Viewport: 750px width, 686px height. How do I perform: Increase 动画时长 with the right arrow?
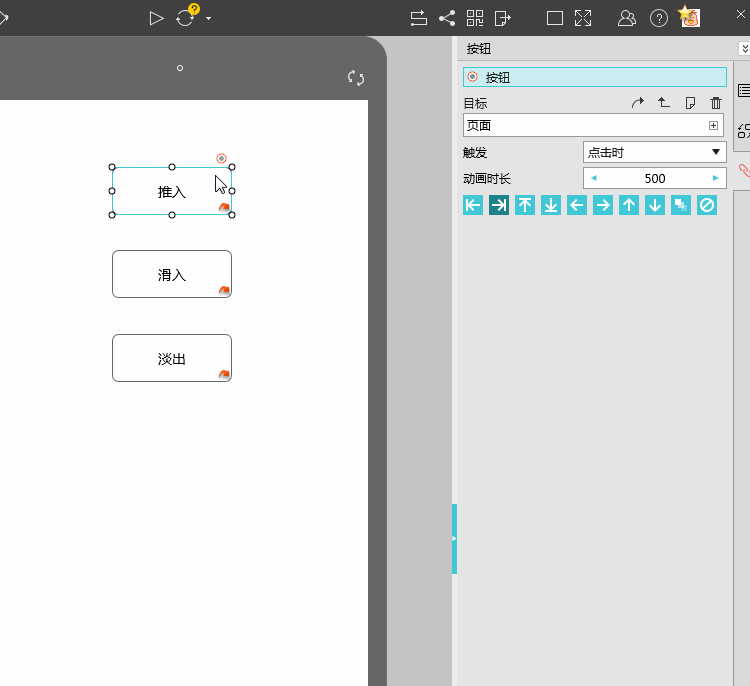[x=716, y=178]
